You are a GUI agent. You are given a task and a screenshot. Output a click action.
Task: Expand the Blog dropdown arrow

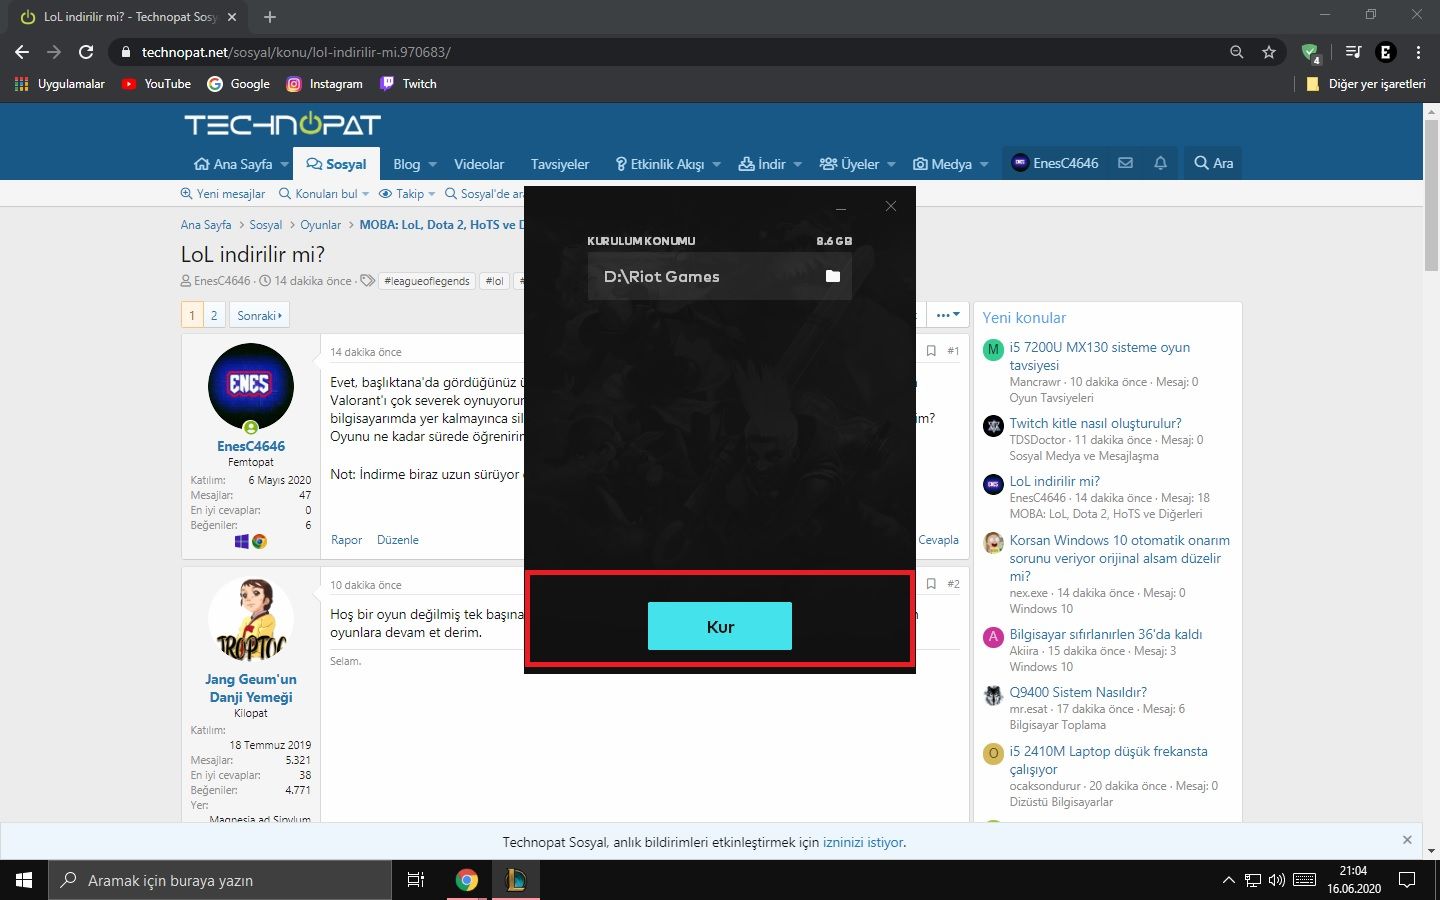coord(433,164)
